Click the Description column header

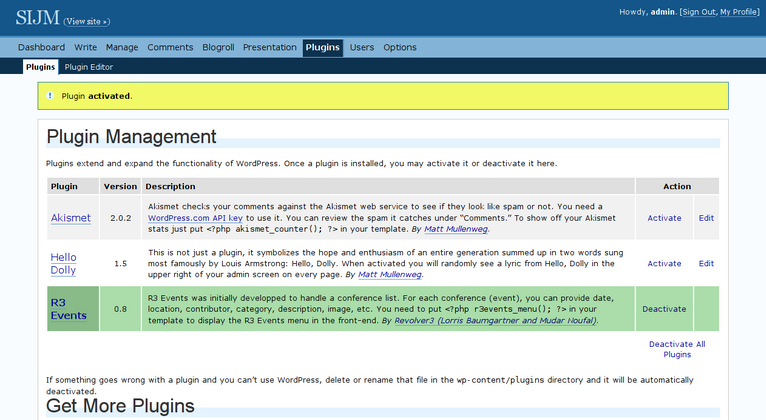tap(388, 186)
